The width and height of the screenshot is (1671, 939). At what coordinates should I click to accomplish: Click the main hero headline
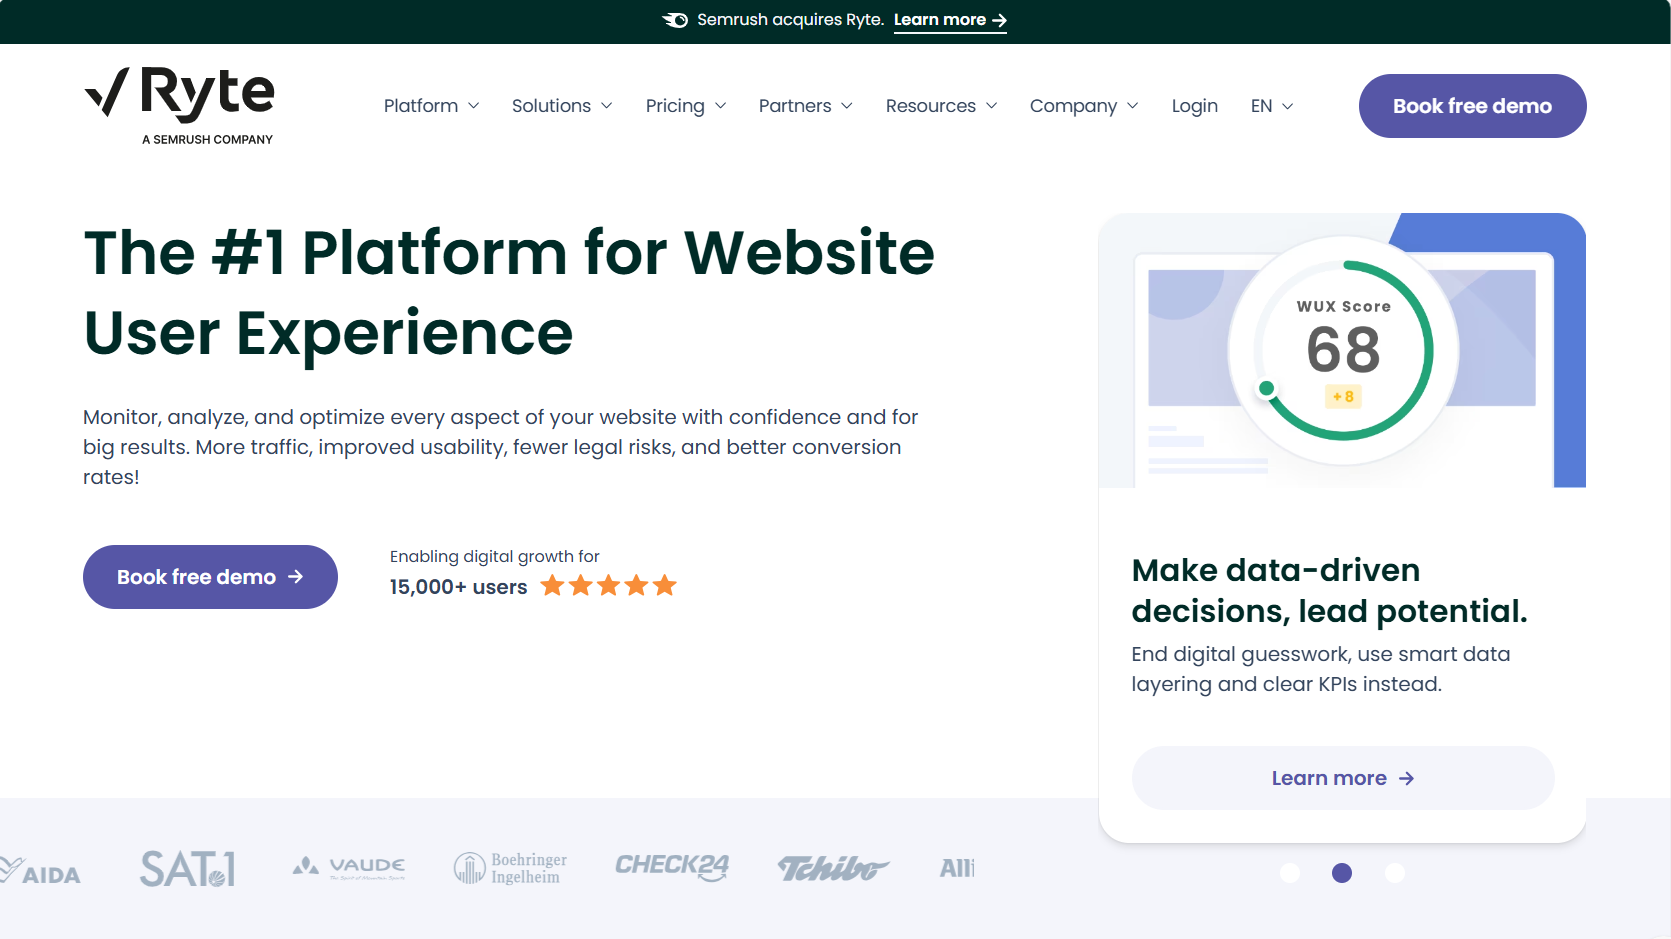(x=509, y=292)
